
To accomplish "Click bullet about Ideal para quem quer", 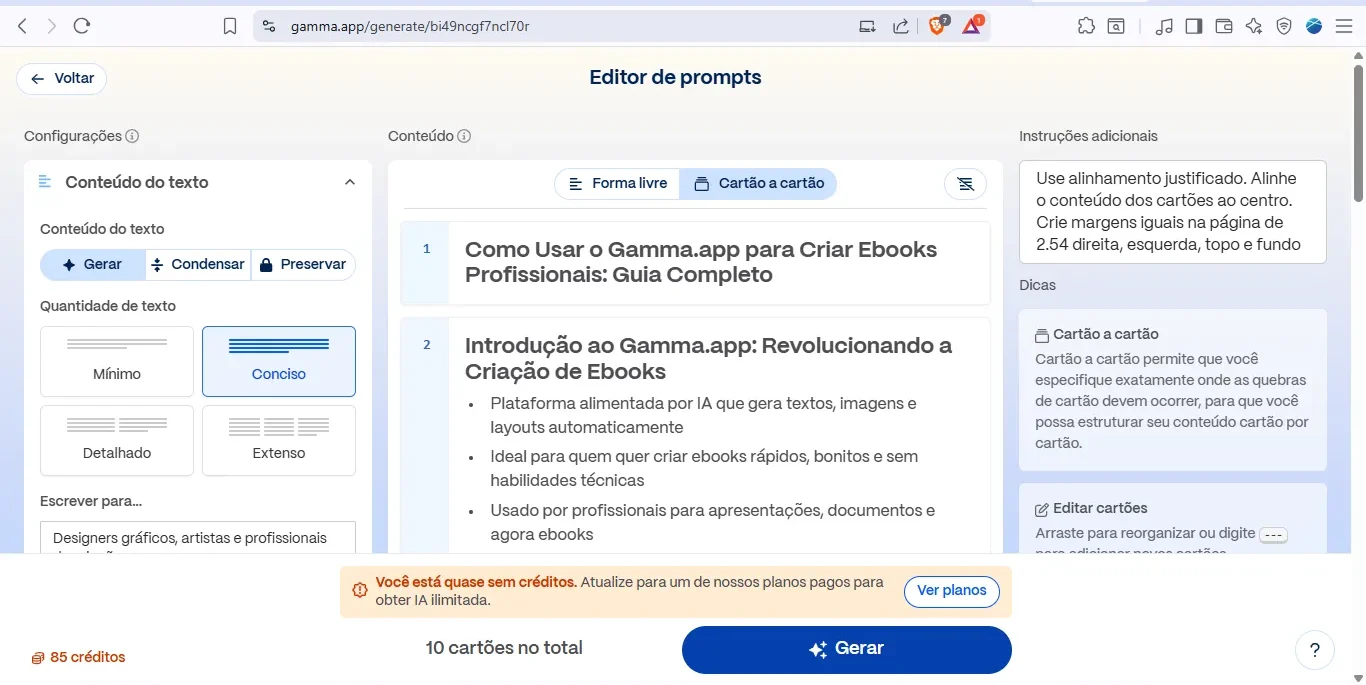I will point(704,468).
